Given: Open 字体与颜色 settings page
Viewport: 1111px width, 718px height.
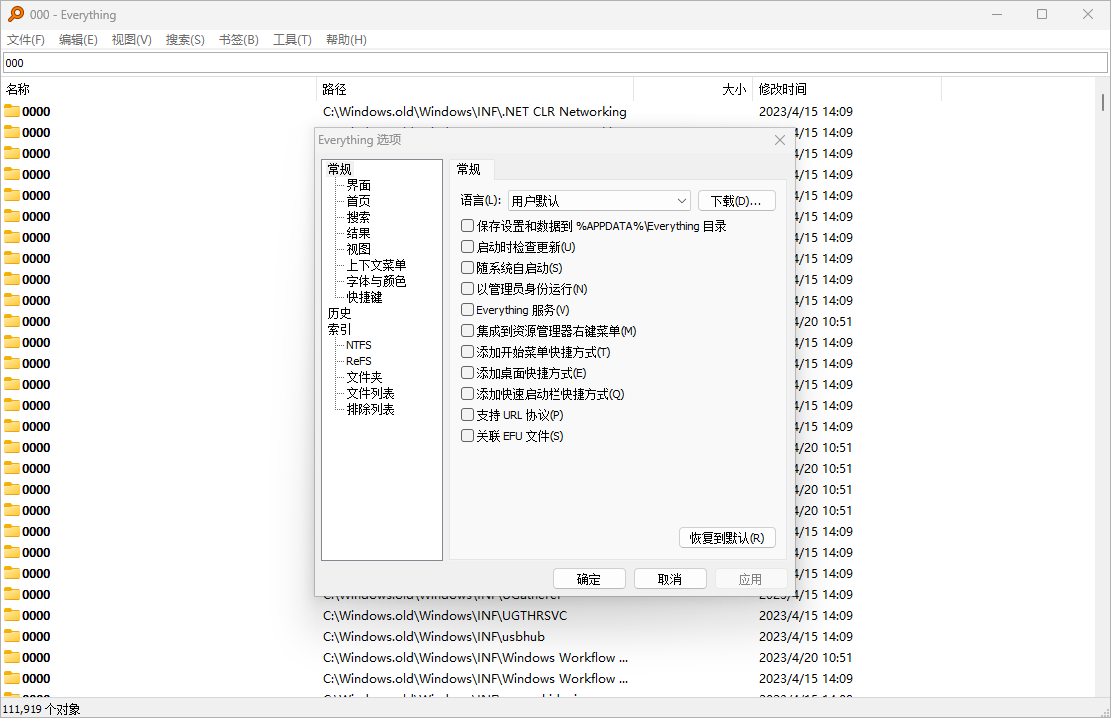Looking at the screenshot, I should pos(376,281).
